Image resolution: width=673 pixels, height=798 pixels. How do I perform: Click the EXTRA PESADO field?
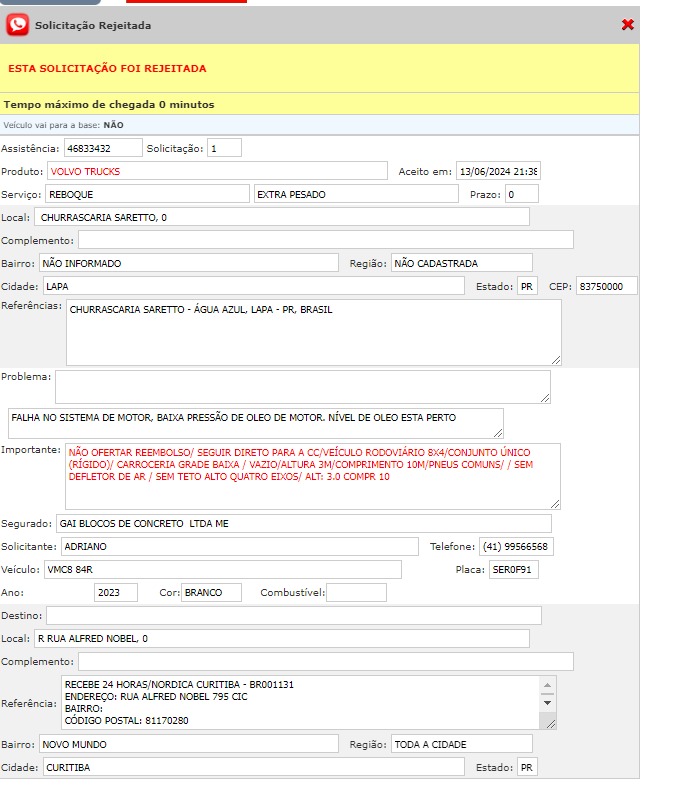pyautogui.click(x=355, y=194)
